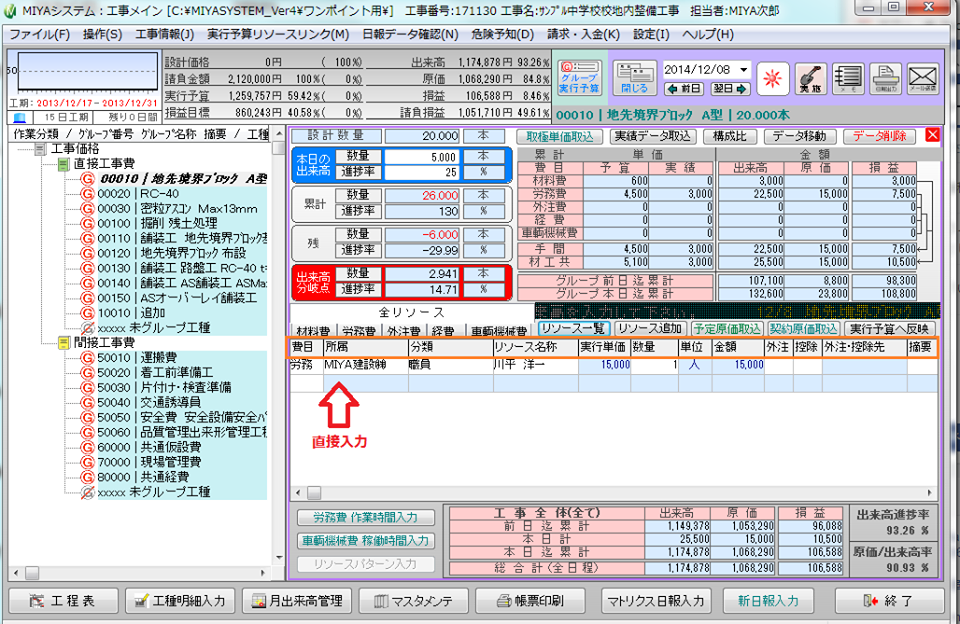The image size is (960, 624).
Task: Collapse the 工事価格 root tree node
Action: click(40, 149)
